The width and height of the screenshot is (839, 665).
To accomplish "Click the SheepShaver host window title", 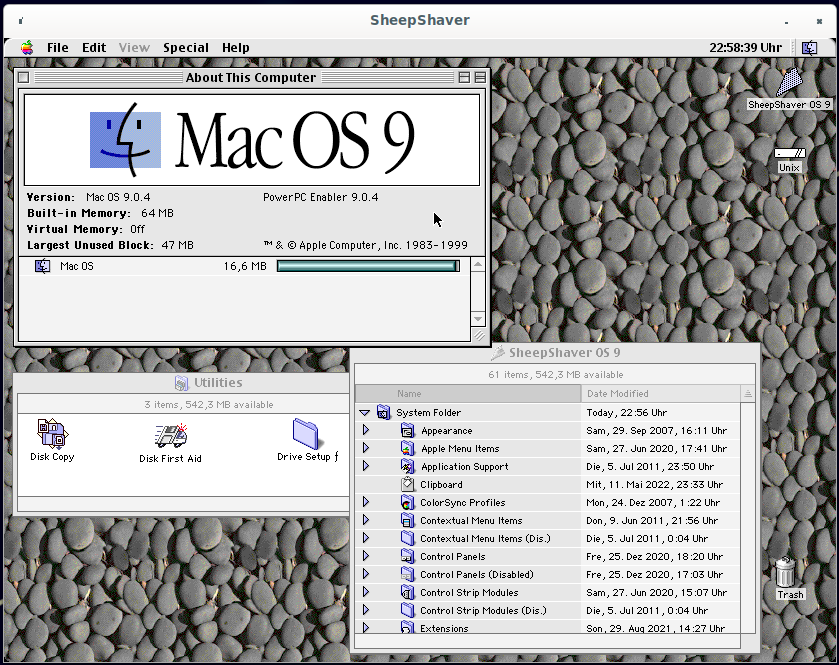I will point(420,20).
